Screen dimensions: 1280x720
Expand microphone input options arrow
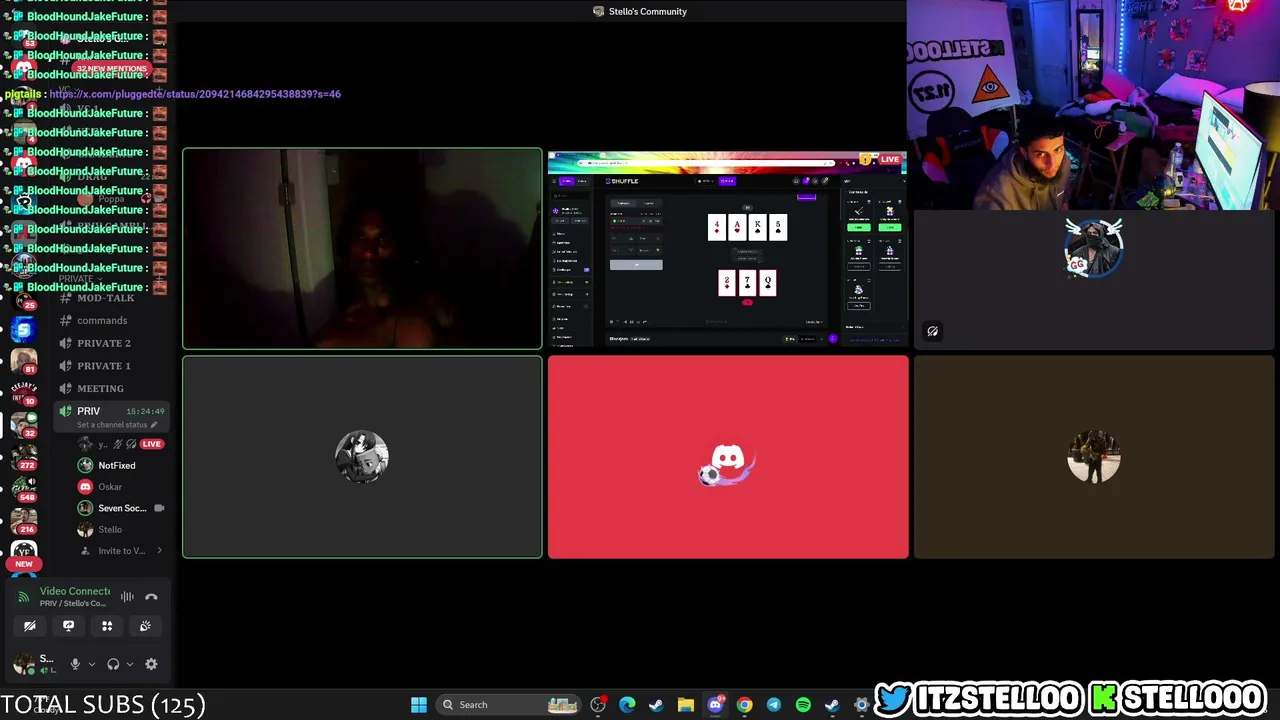coord(91,664)
